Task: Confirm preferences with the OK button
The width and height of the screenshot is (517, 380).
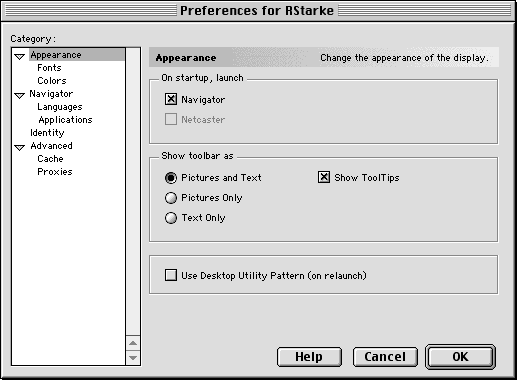Action: [x=460, y=357]
